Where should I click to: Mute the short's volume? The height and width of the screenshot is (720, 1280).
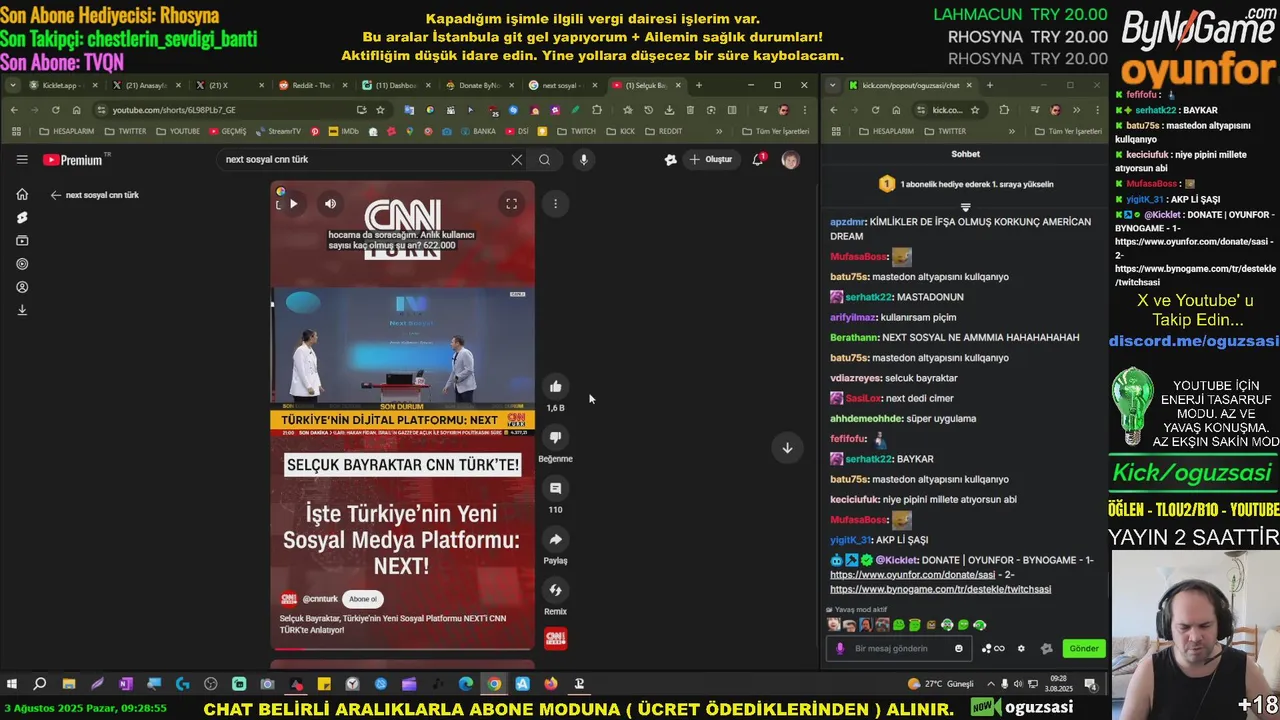pyautogui.click(x=330, y=204)
